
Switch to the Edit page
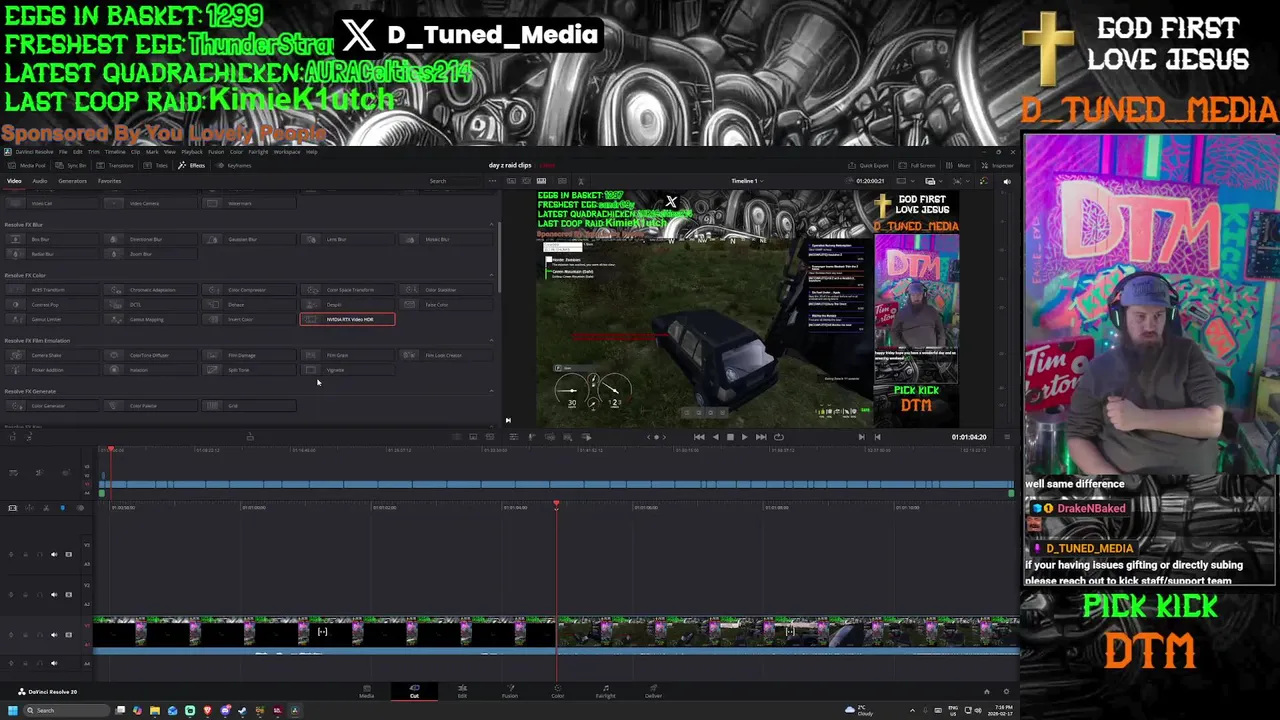[462, 691]
